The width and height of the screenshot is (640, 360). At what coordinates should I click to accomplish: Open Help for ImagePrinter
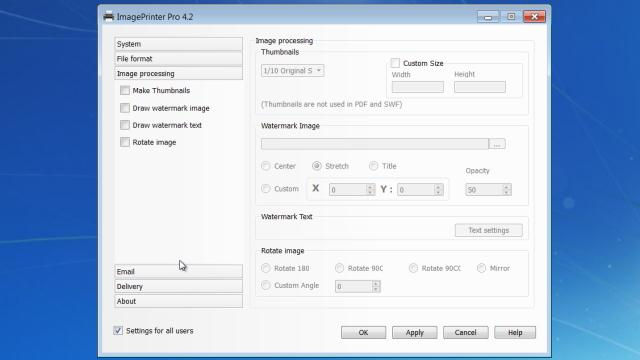pos(515,333)
